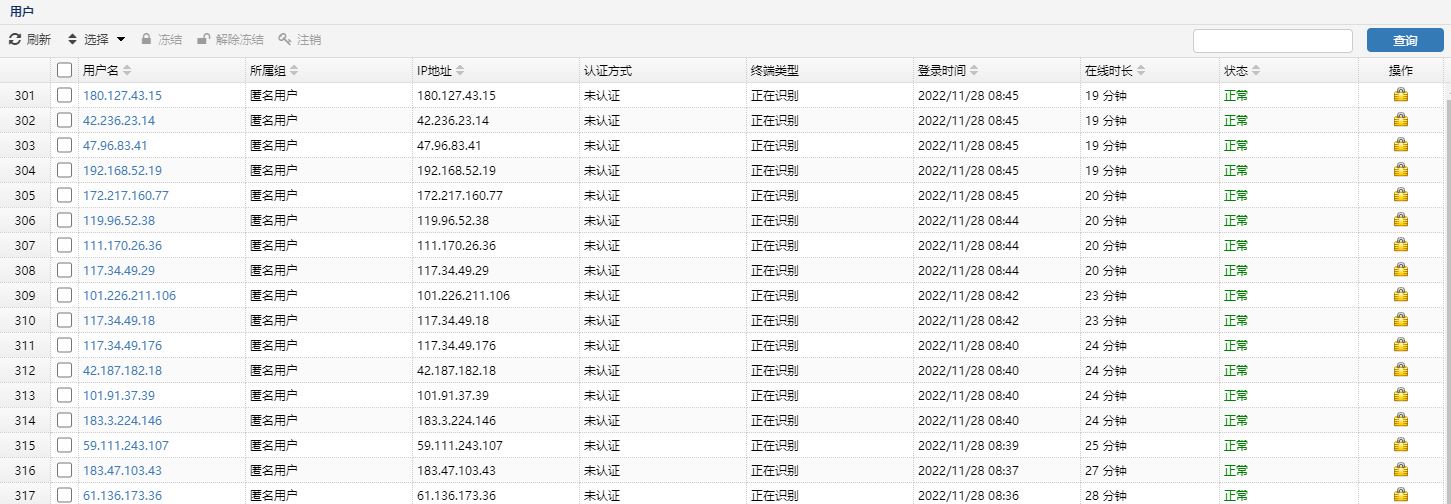Image resolution: width=1451 pixels, height=504 pixels.
Task: Click the lock icon for row 313
Action: click(1401, 395)
